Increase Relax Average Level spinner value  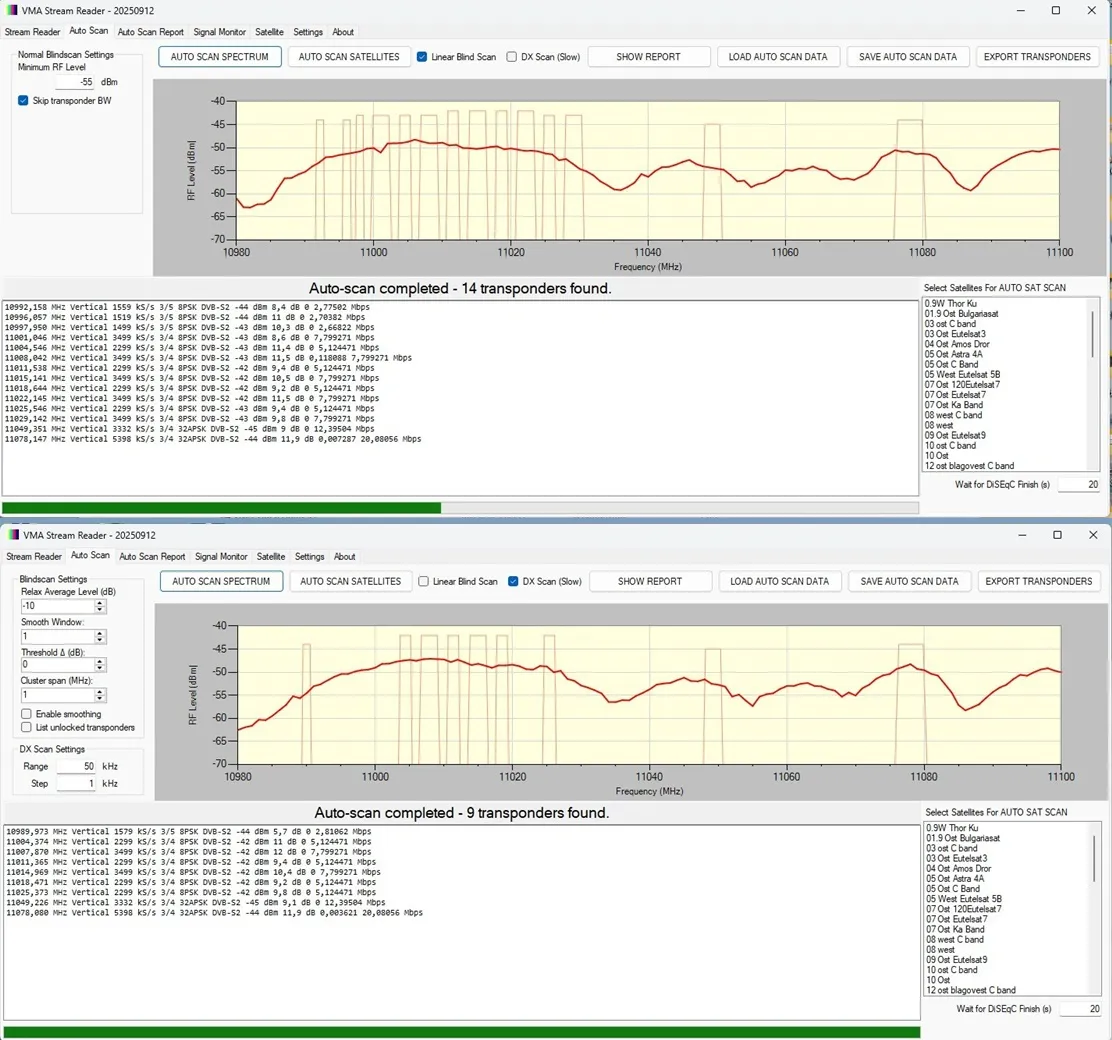tap(100, 603)
